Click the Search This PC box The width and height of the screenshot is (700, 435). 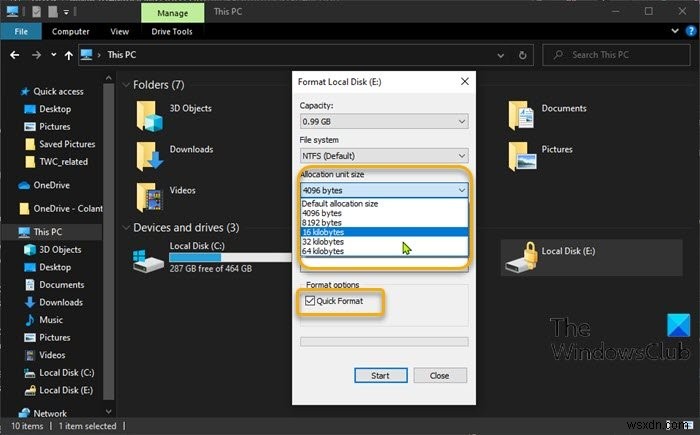pyautogui.click(x=616, y=55)
